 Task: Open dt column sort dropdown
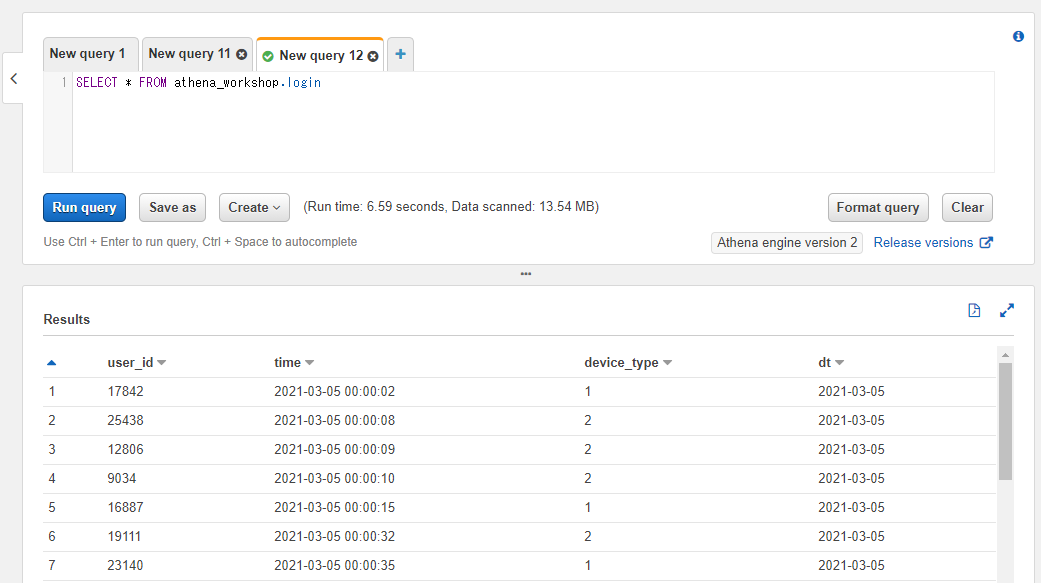point(839,363)
